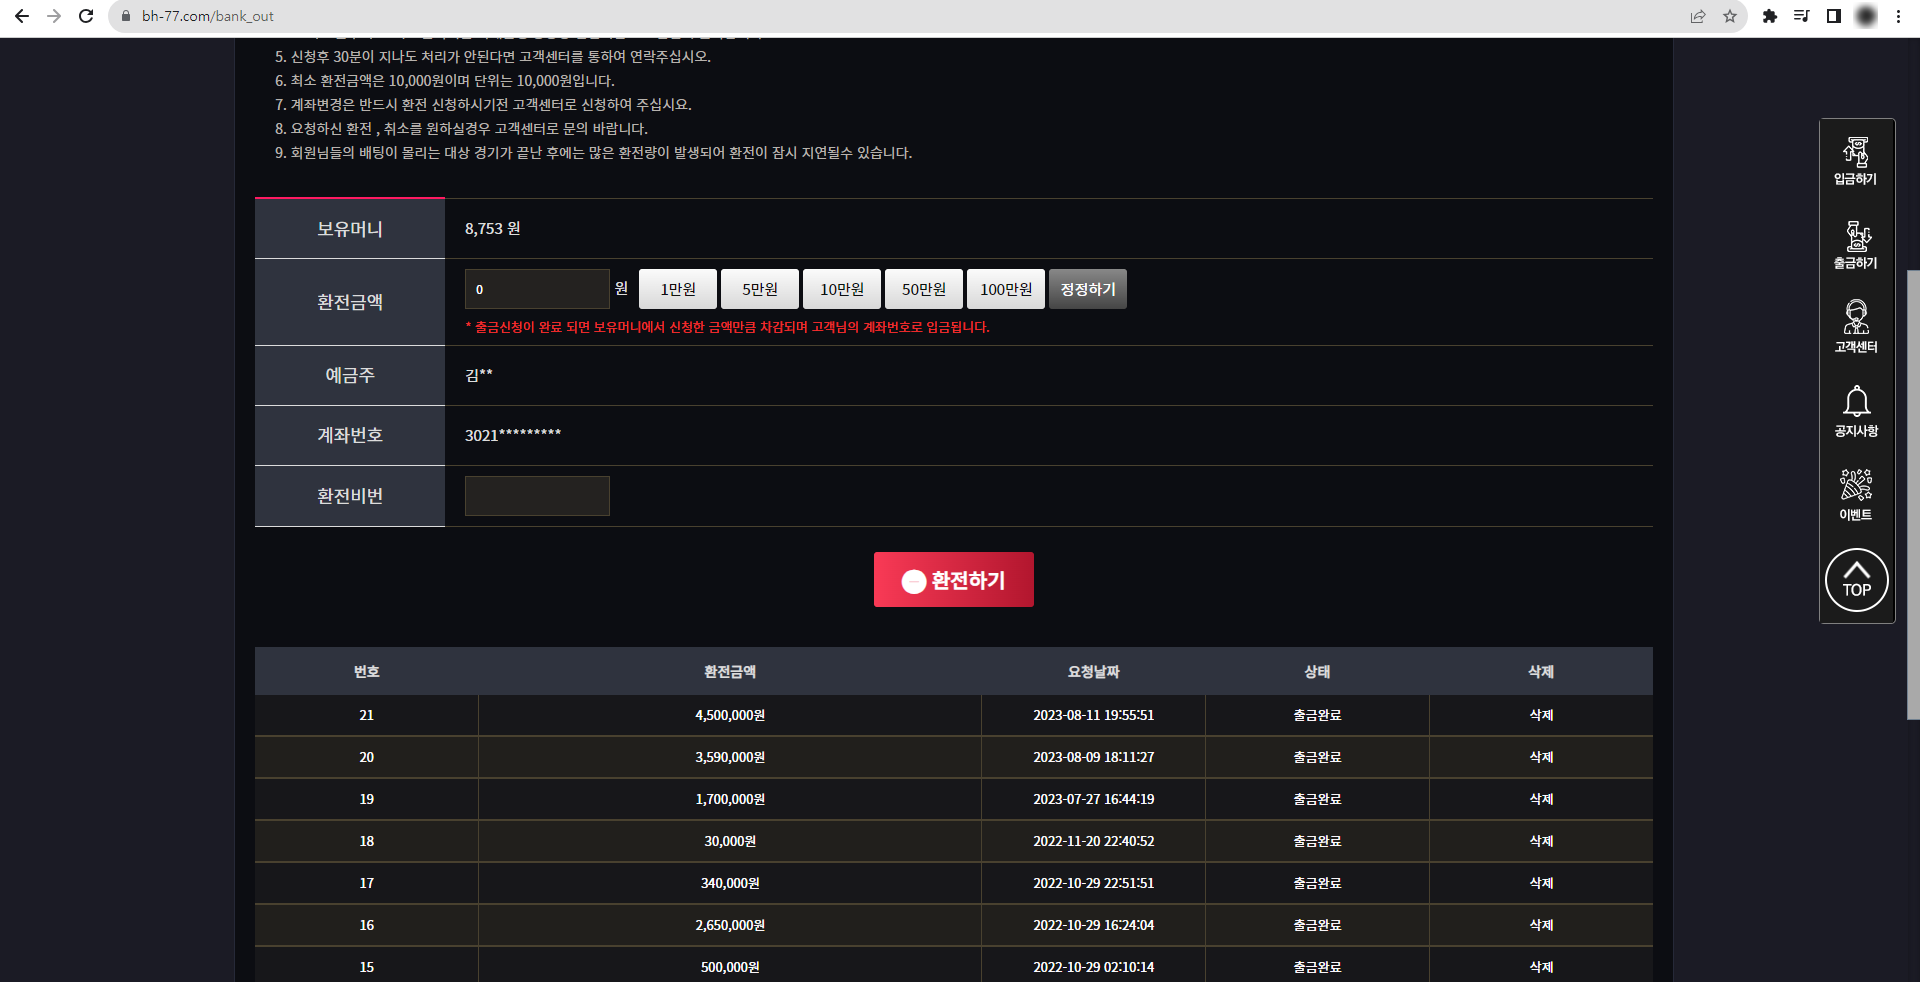Focus the 환전비번 password field
The height and width of the screenshot is (982, 1920).
point(537,496)
